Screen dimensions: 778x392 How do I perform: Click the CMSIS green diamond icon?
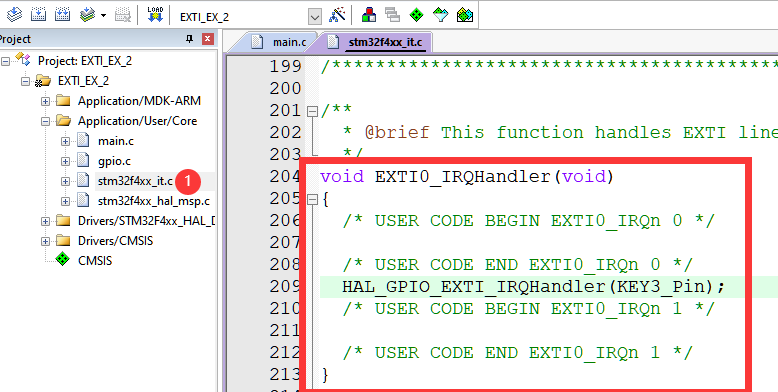63,260
